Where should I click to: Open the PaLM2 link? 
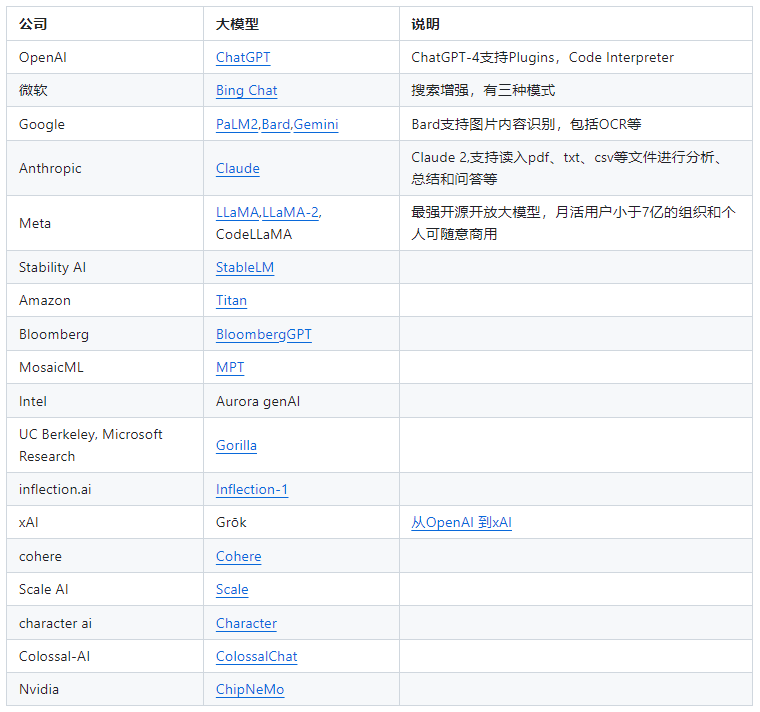pos(237,125)
